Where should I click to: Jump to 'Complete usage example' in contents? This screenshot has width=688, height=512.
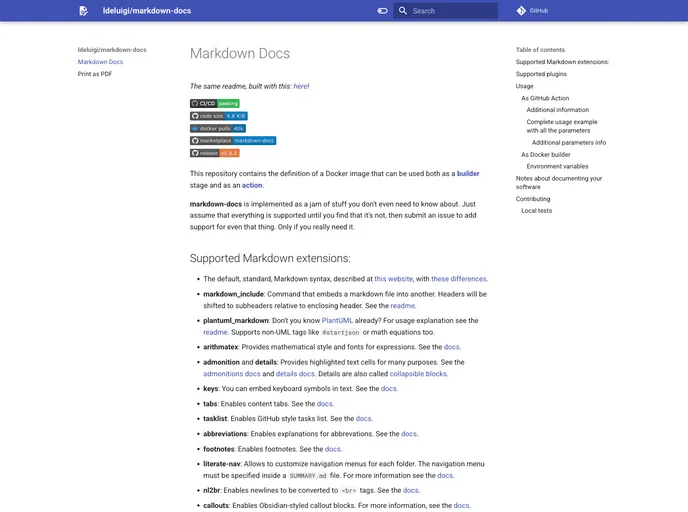(562, 126)
